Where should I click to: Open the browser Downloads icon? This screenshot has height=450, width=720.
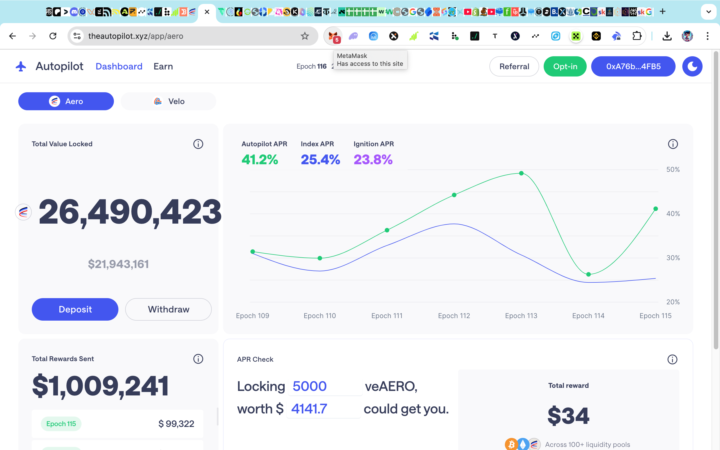click(667, 36)
